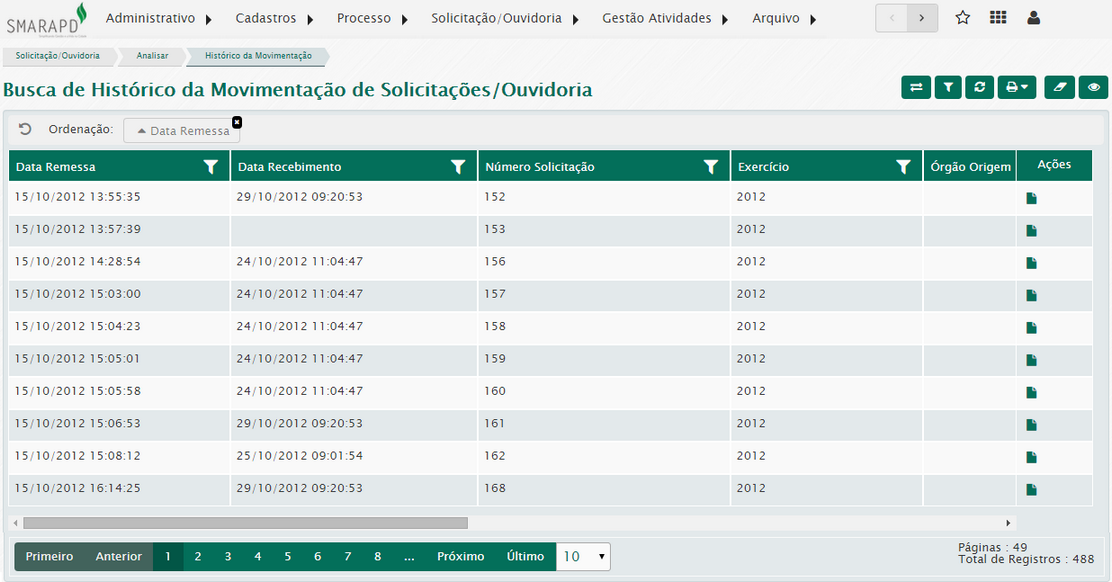Go to the Próximo page
1112x582 pixels.
coord(460,557)
